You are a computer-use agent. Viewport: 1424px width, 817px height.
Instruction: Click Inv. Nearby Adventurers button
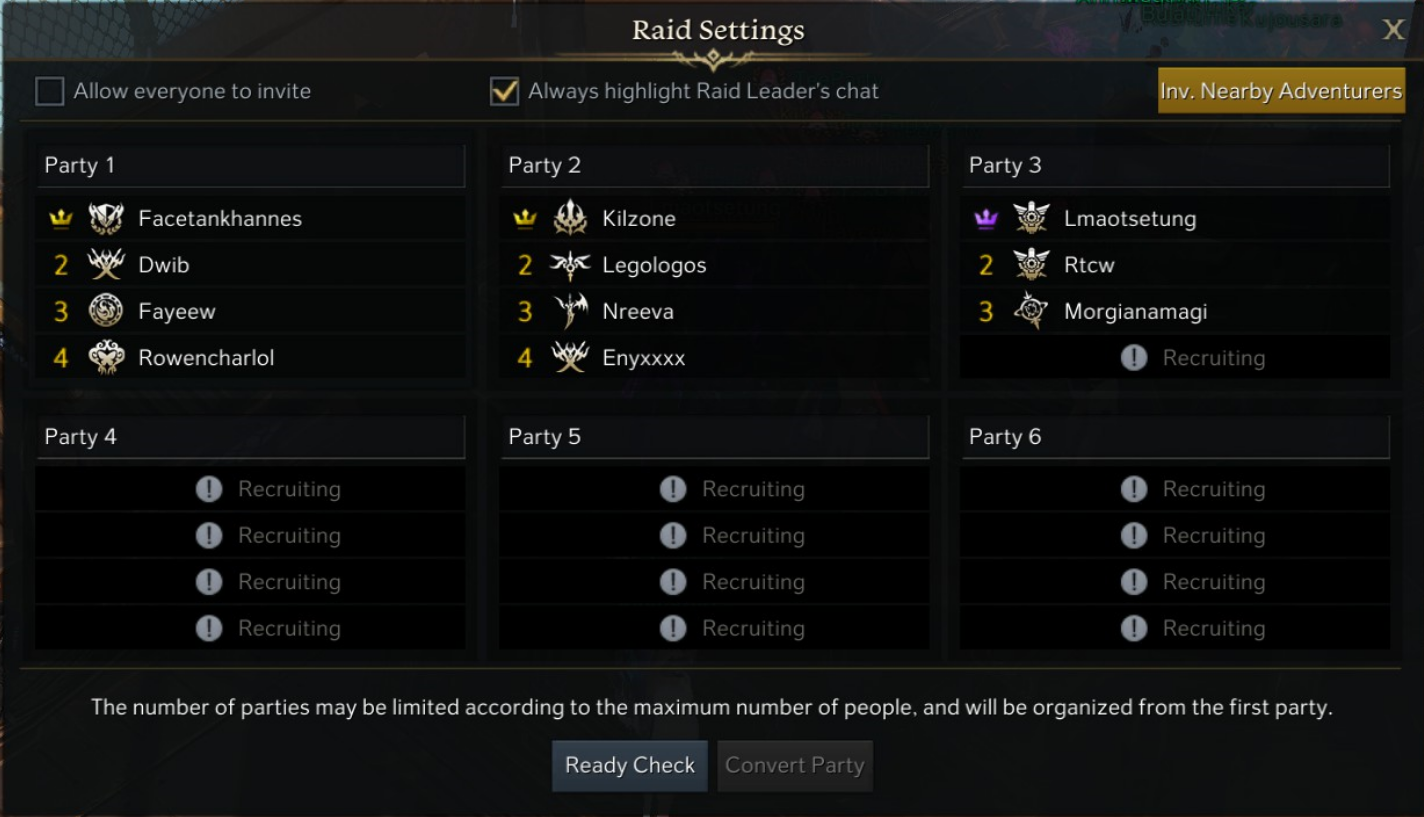click(1281, 91)
